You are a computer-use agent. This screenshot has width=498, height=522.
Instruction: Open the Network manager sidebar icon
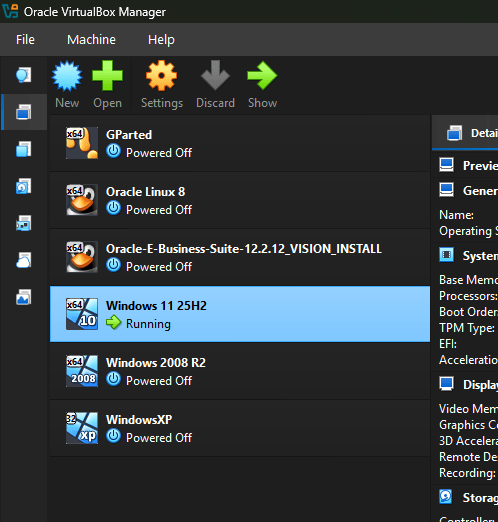pos(23,223)
